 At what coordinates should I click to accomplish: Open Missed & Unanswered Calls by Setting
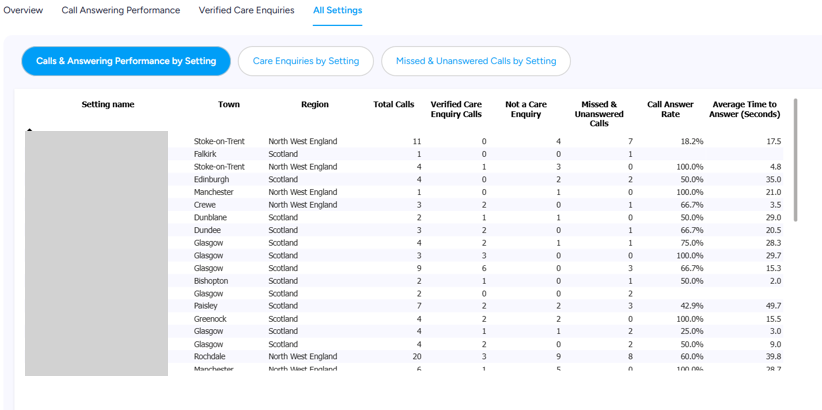point(476,61)
